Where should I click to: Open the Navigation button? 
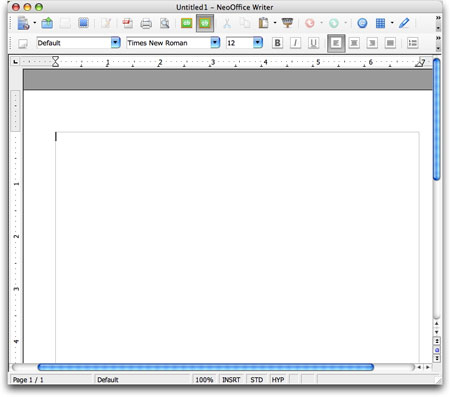point(437,350)
